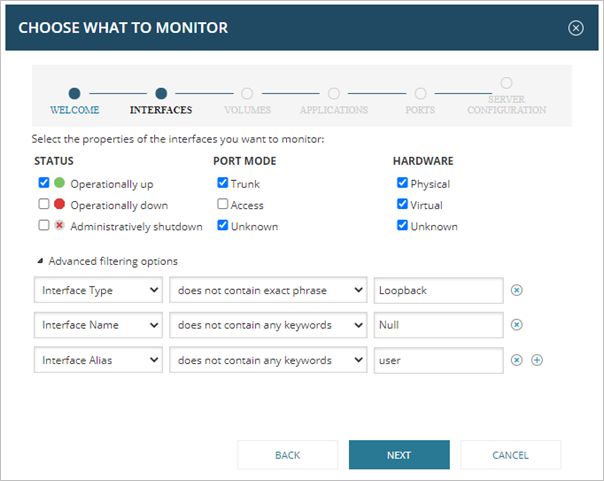Screen dimensions: 604x481
Task: Click the 'Select the properties of the interfaces' text
Action: point(178,139)
